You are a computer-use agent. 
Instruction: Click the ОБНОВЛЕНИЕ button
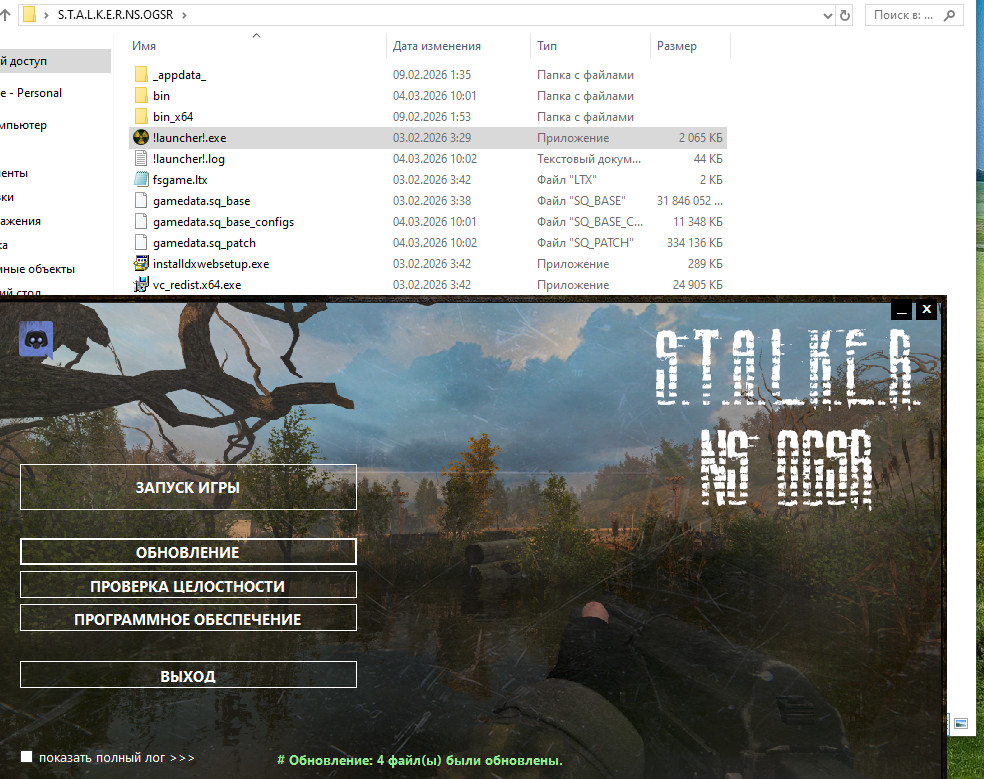(x=188, y=552)
